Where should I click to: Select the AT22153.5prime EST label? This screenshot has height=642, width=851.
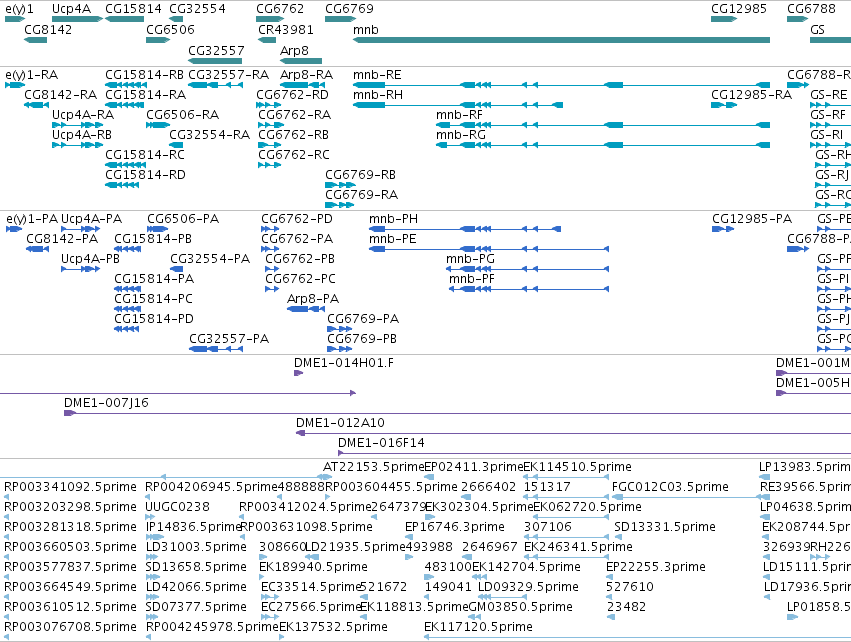coord(373,467)
